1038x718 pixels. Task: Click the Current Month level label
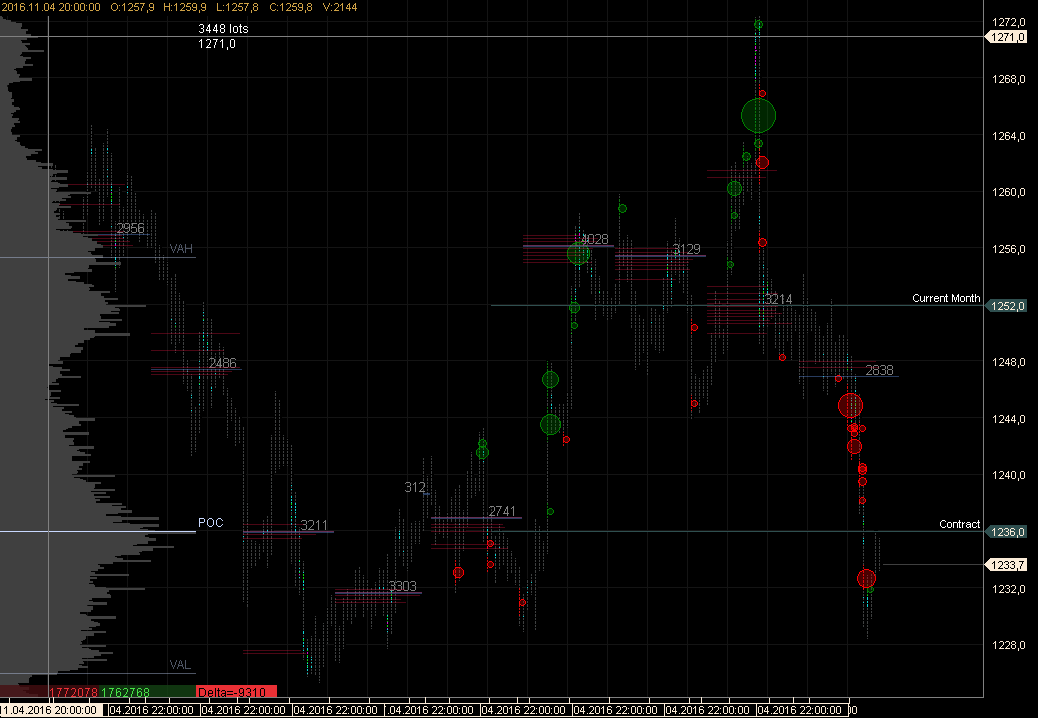tap(945, 299)
